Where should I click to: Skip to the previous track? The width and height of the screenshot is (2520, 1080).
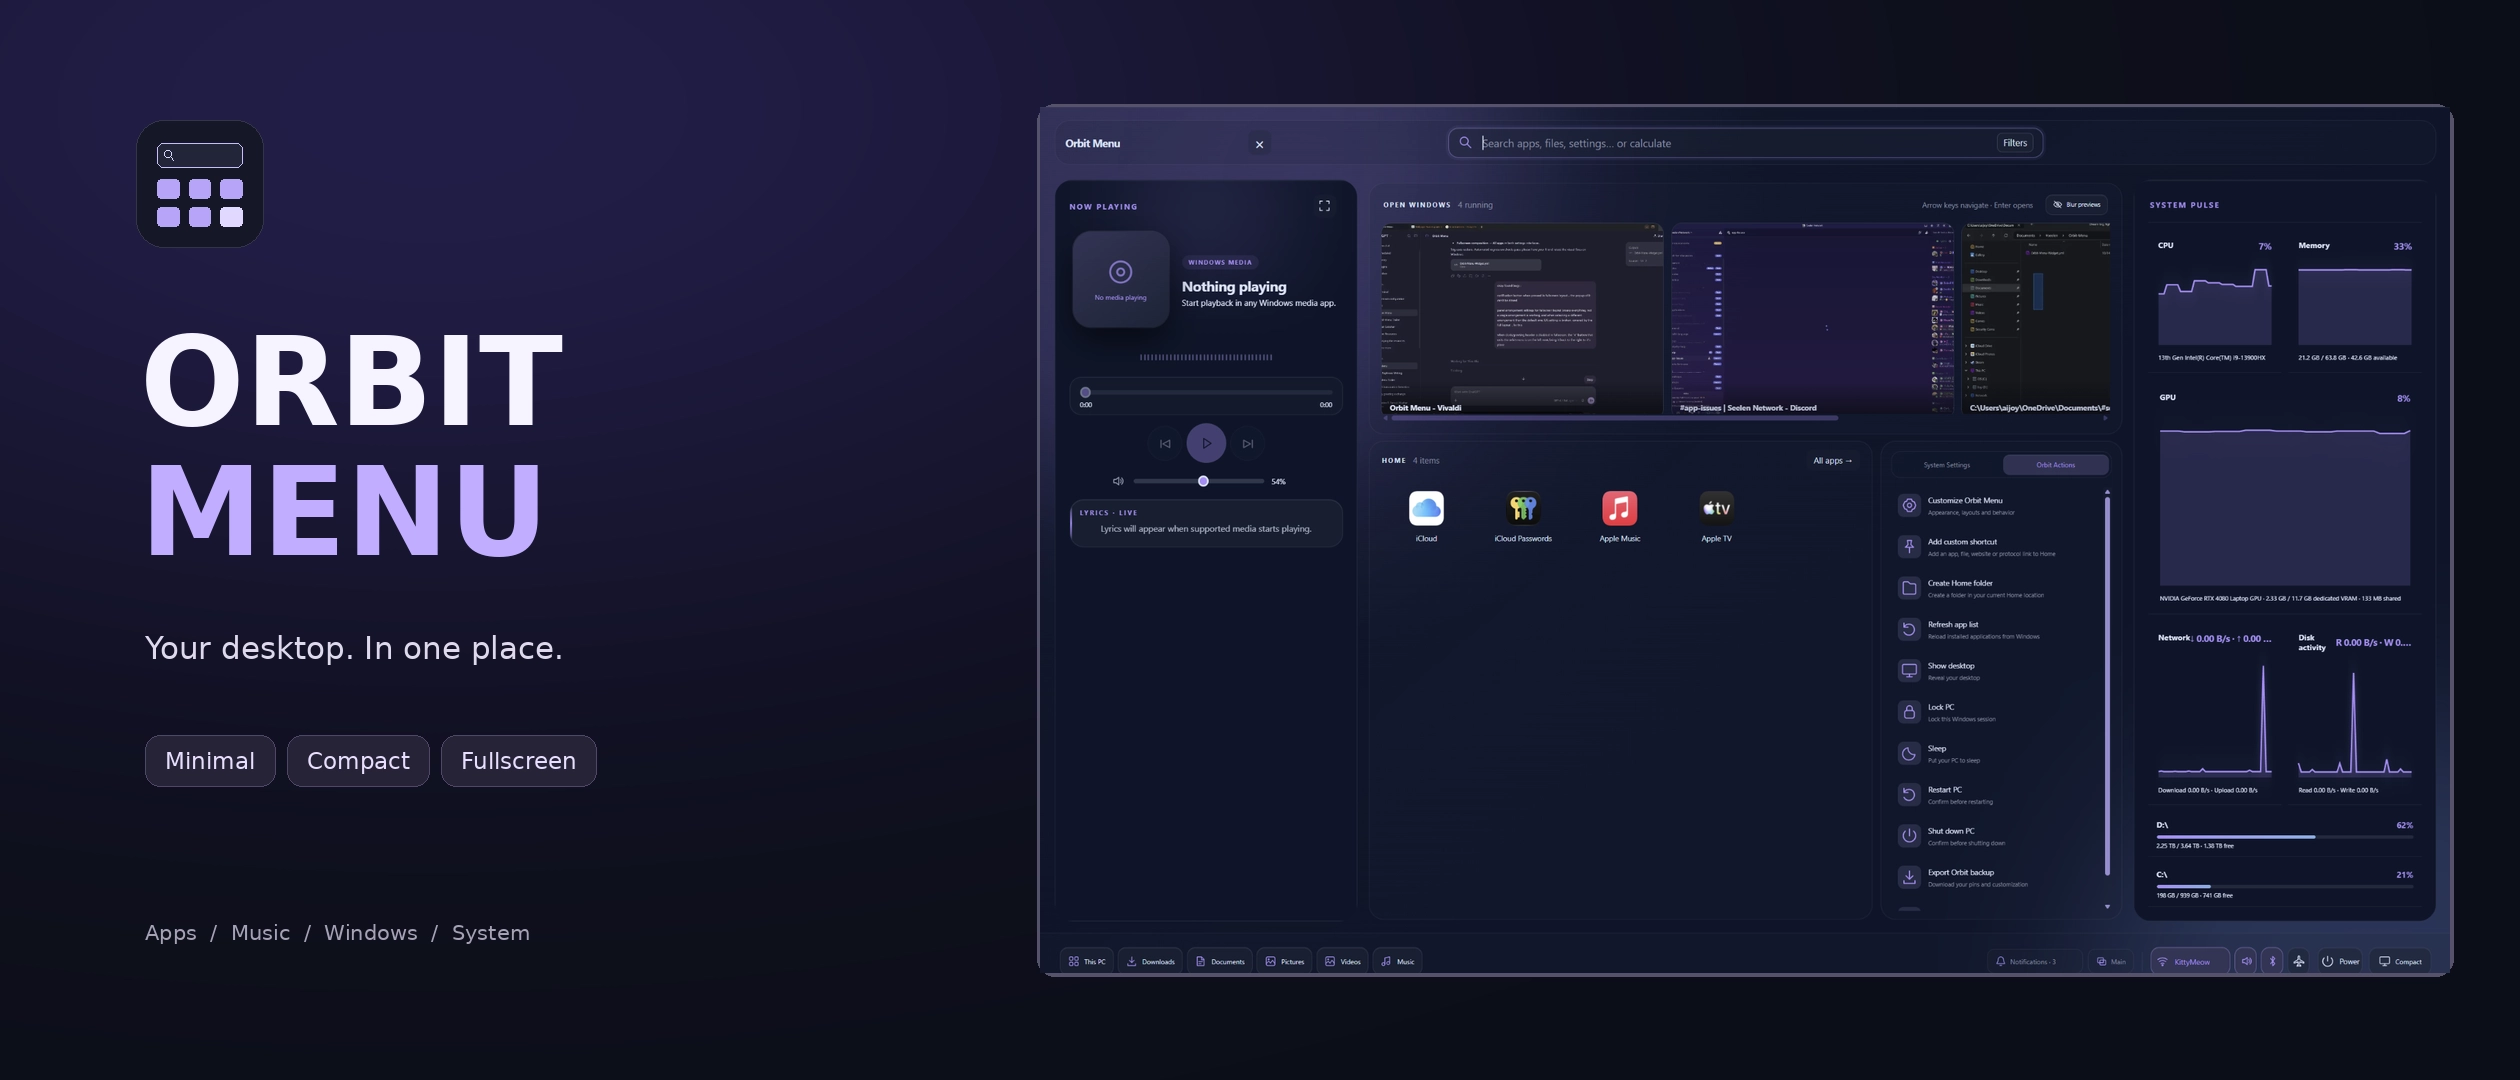(1165, 443)
